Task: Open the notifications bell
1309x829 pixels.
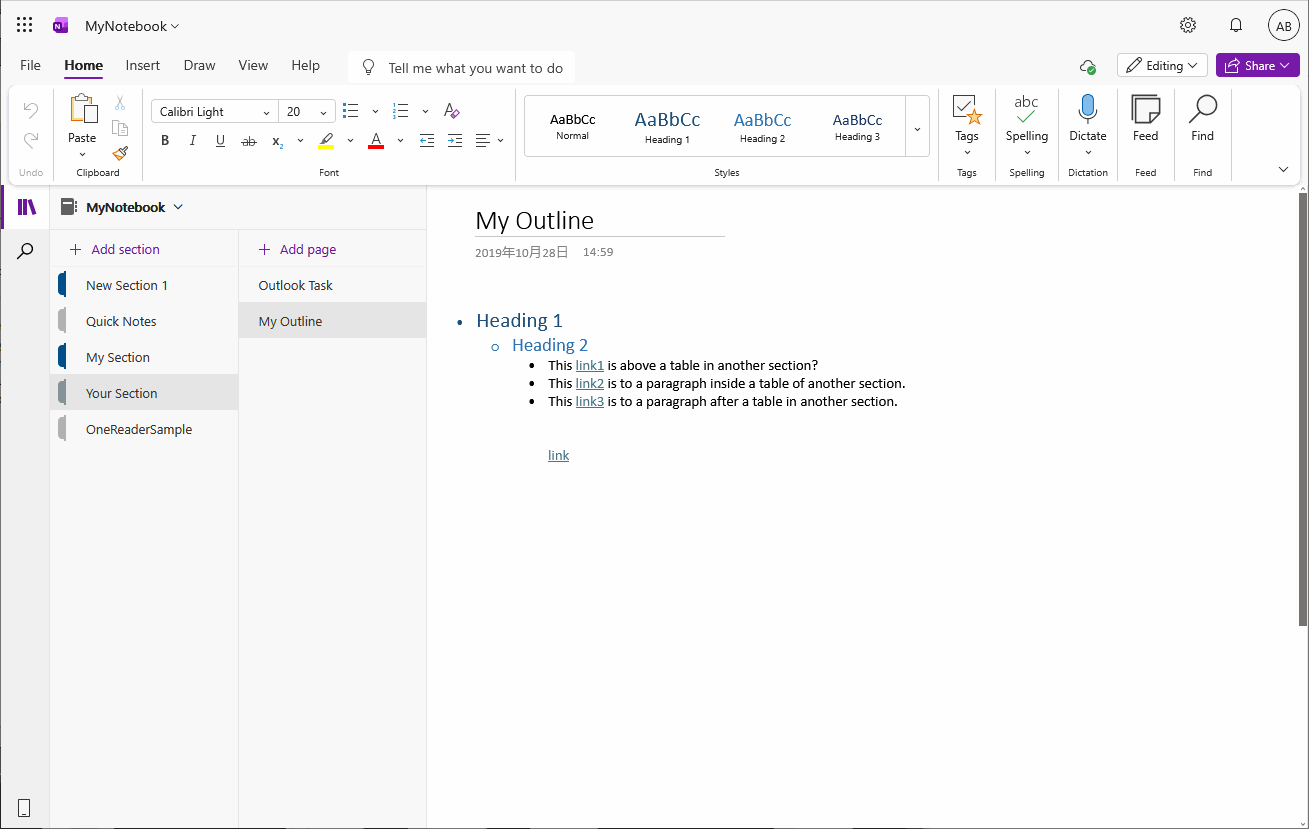Action: tap(1236, 26)
